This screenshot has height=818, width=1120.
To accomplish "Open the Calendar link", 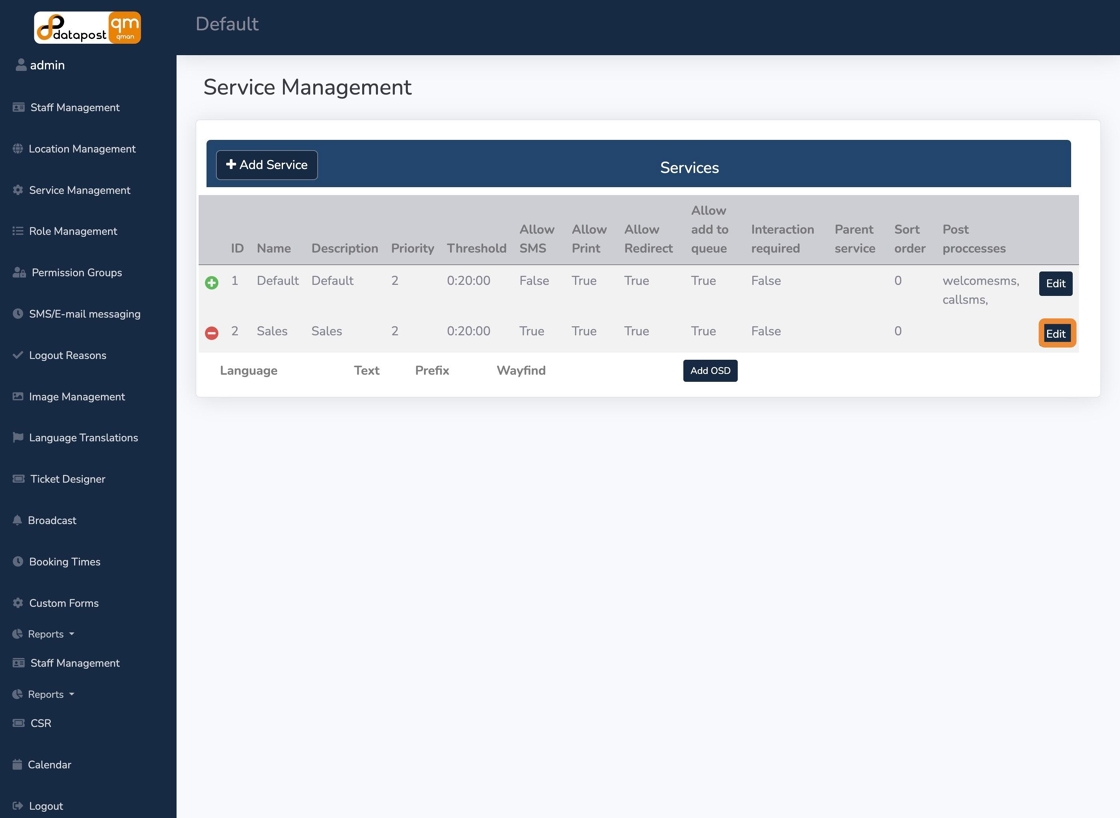I will 49,764.
